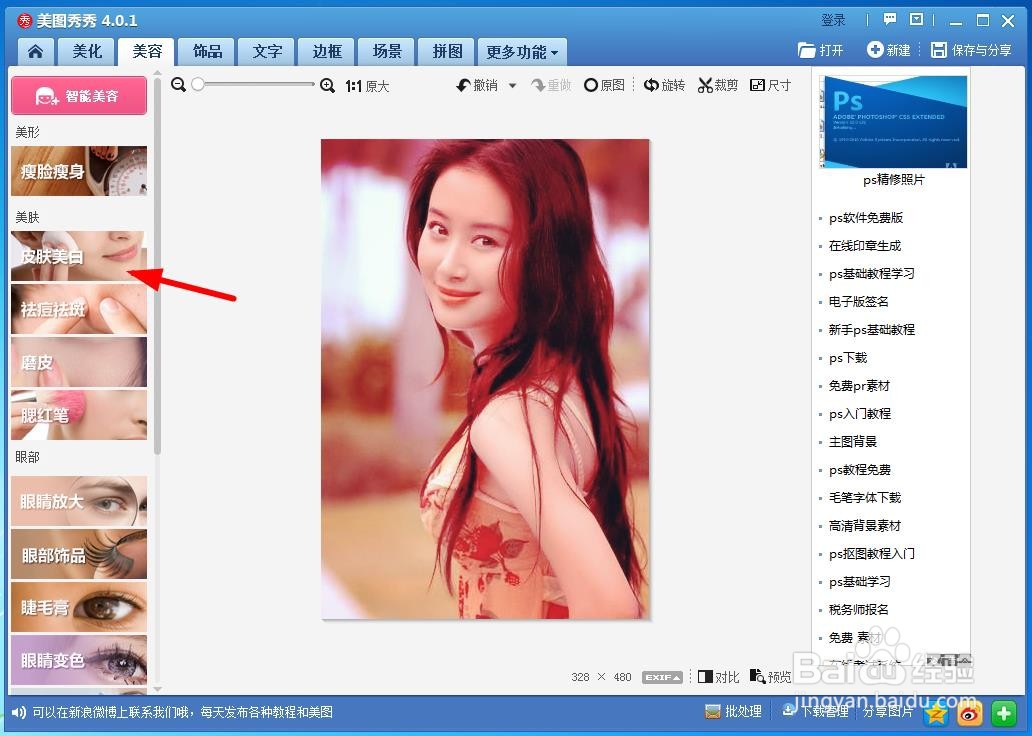
Task: Switch to the 场景 tab
Action: click(387, 51)
